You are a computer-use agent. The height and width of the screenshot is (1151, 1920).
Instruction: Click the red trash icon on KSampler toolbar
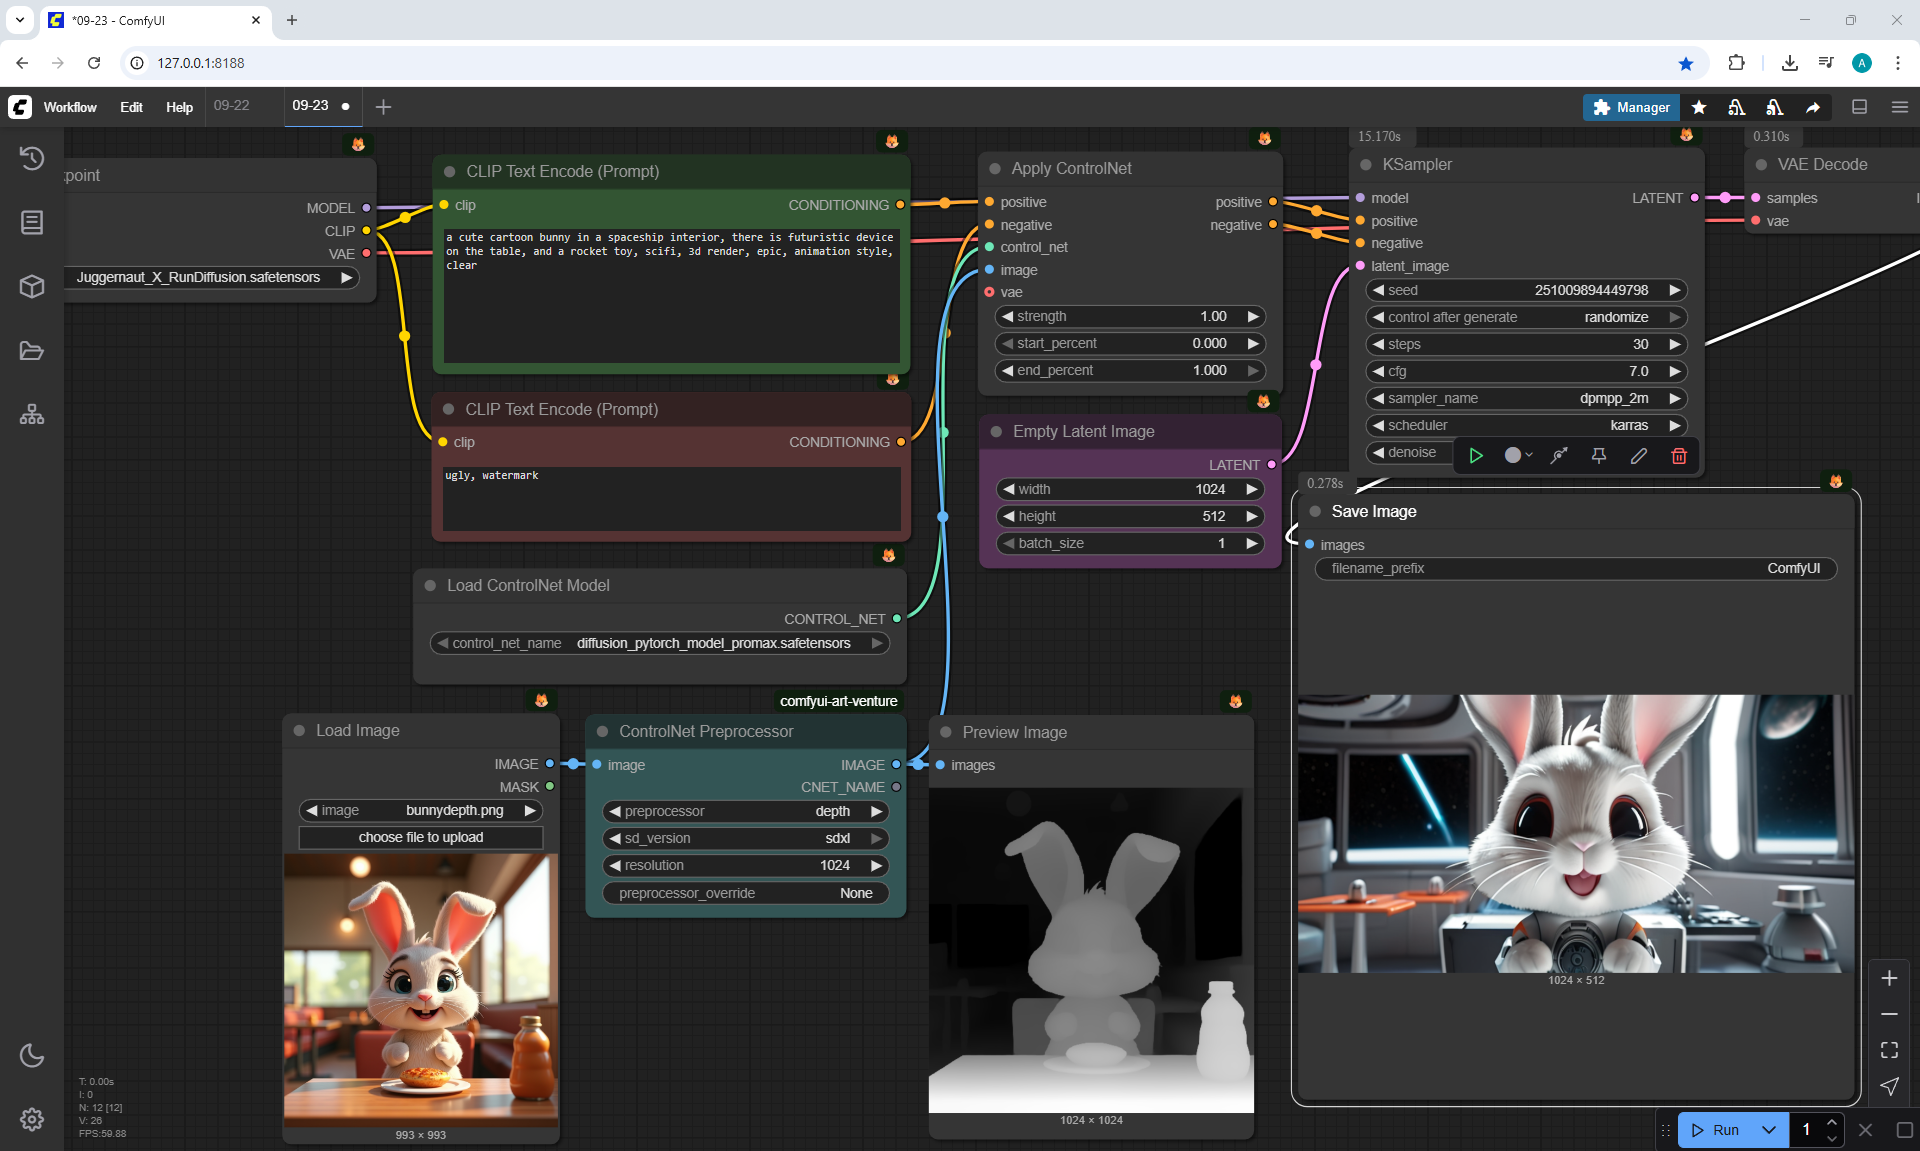[x=1679, y=456]
